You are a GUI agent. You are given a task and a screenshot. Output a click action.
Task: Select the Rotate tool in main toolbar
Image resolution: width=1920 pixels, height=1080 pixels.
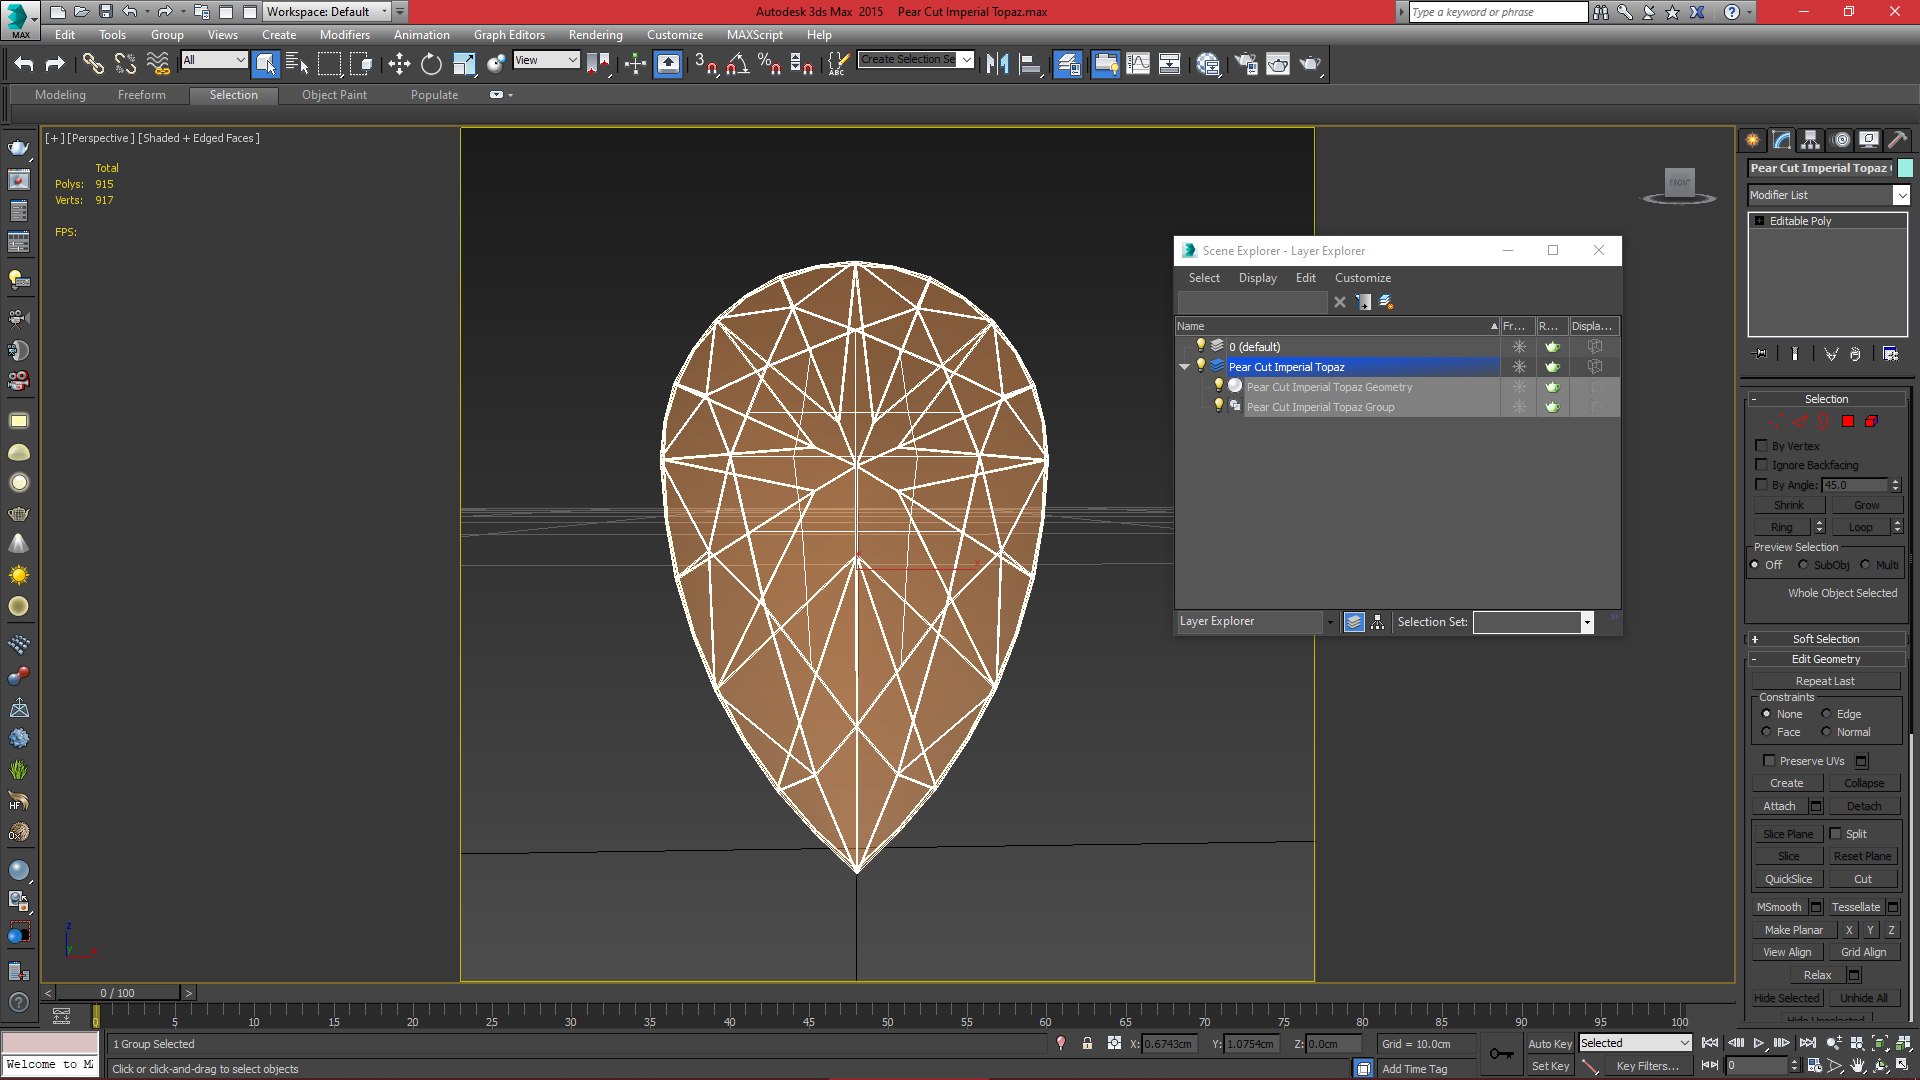click(431, 64)
